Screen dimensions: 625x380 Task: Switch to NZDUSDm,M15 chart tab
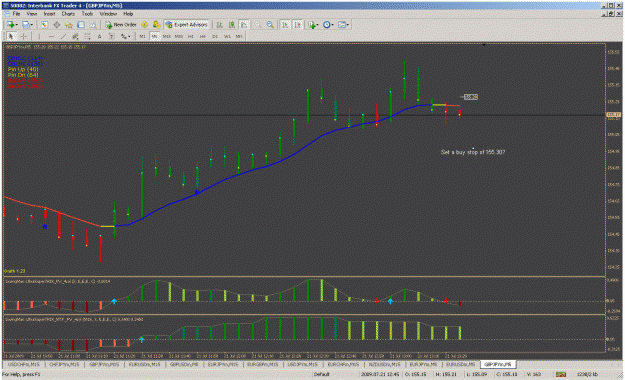pos(384,364)
